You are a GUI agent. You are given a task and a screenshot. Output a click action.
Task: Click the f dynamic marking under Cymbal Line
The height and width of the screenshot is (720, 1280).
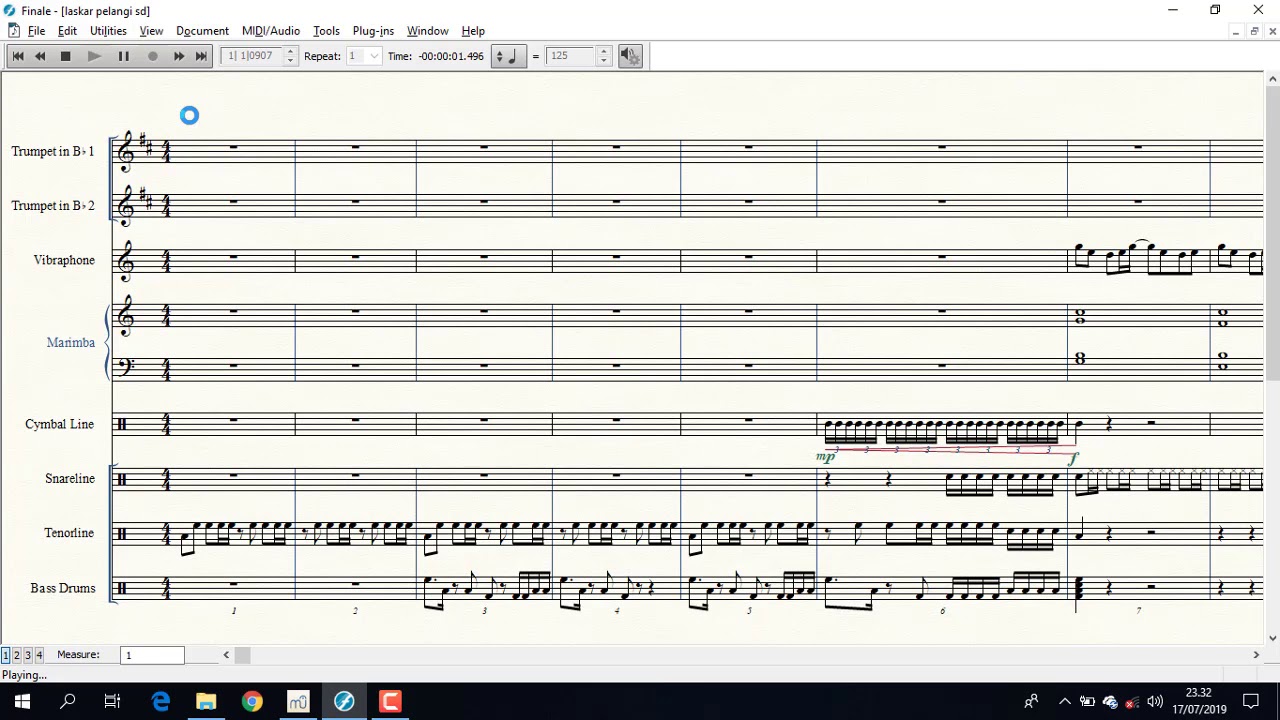point(1073,458)
